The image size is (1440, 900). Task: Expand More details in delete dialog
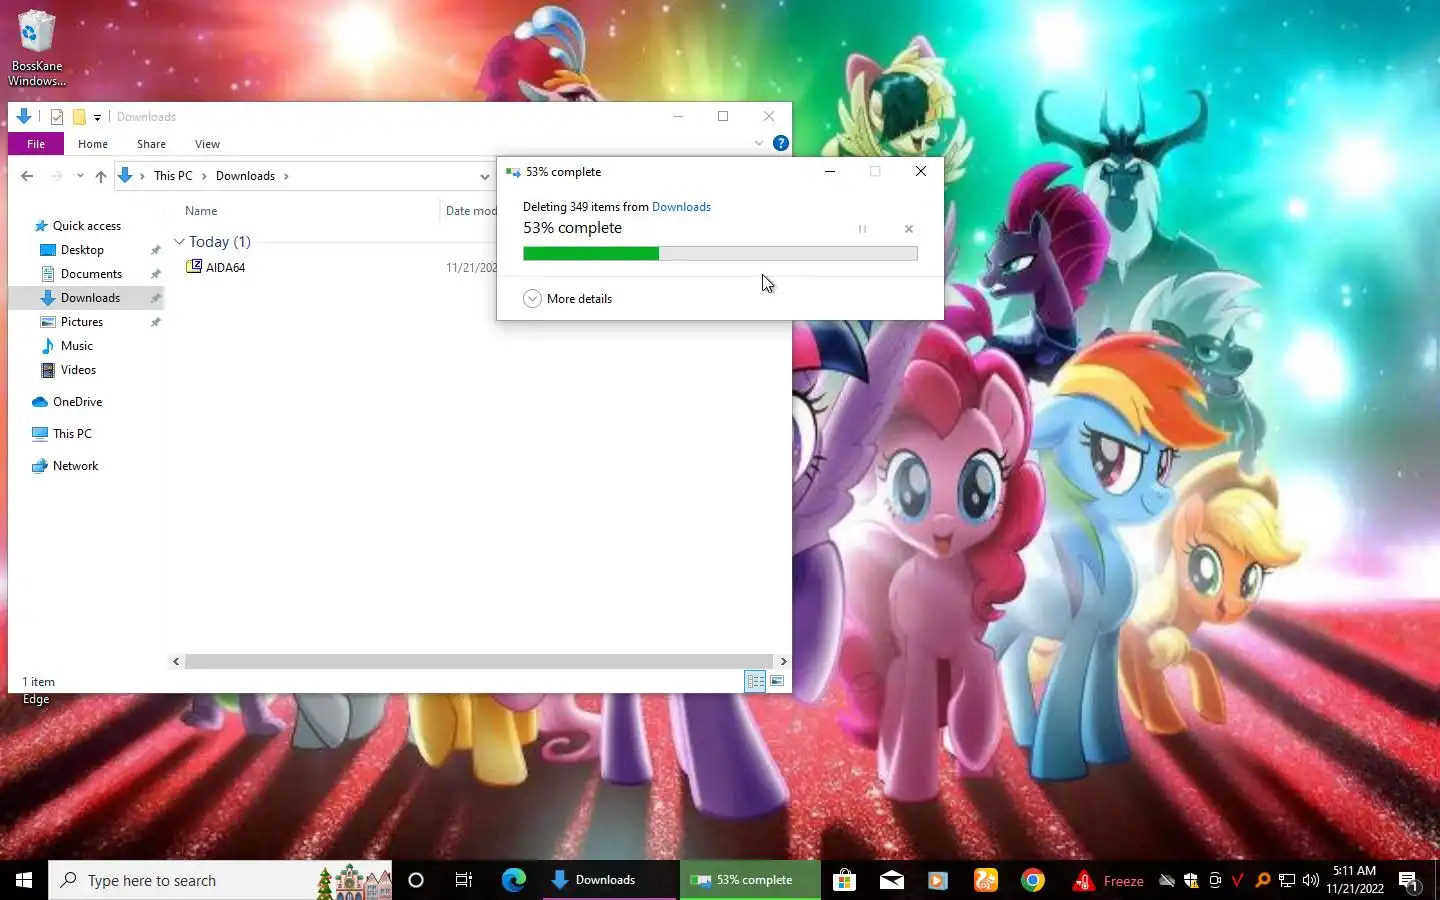(568, 299)
